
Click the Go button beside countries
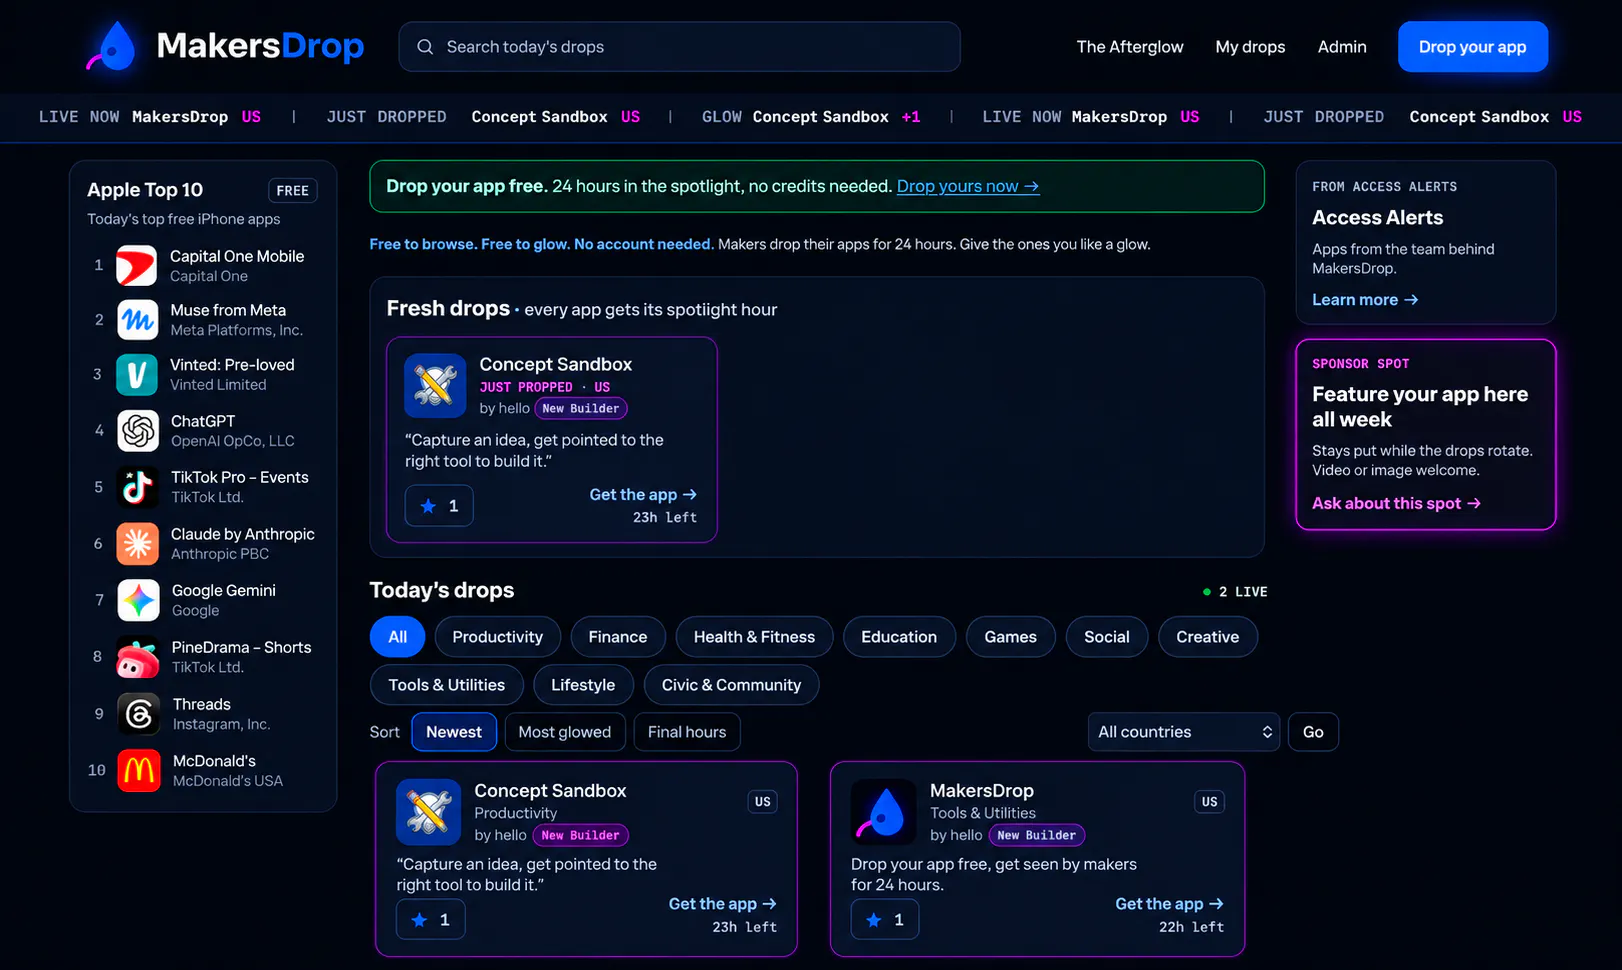1313,732
